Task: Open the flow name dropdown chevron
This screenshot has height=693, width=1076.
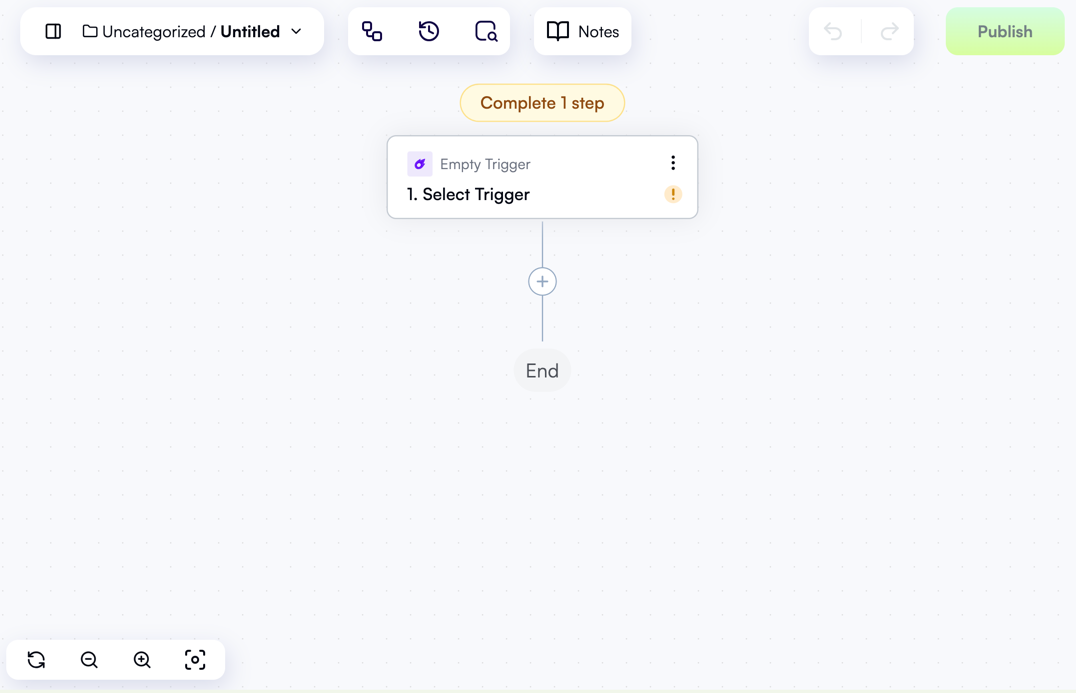Action: click(296, 31)
